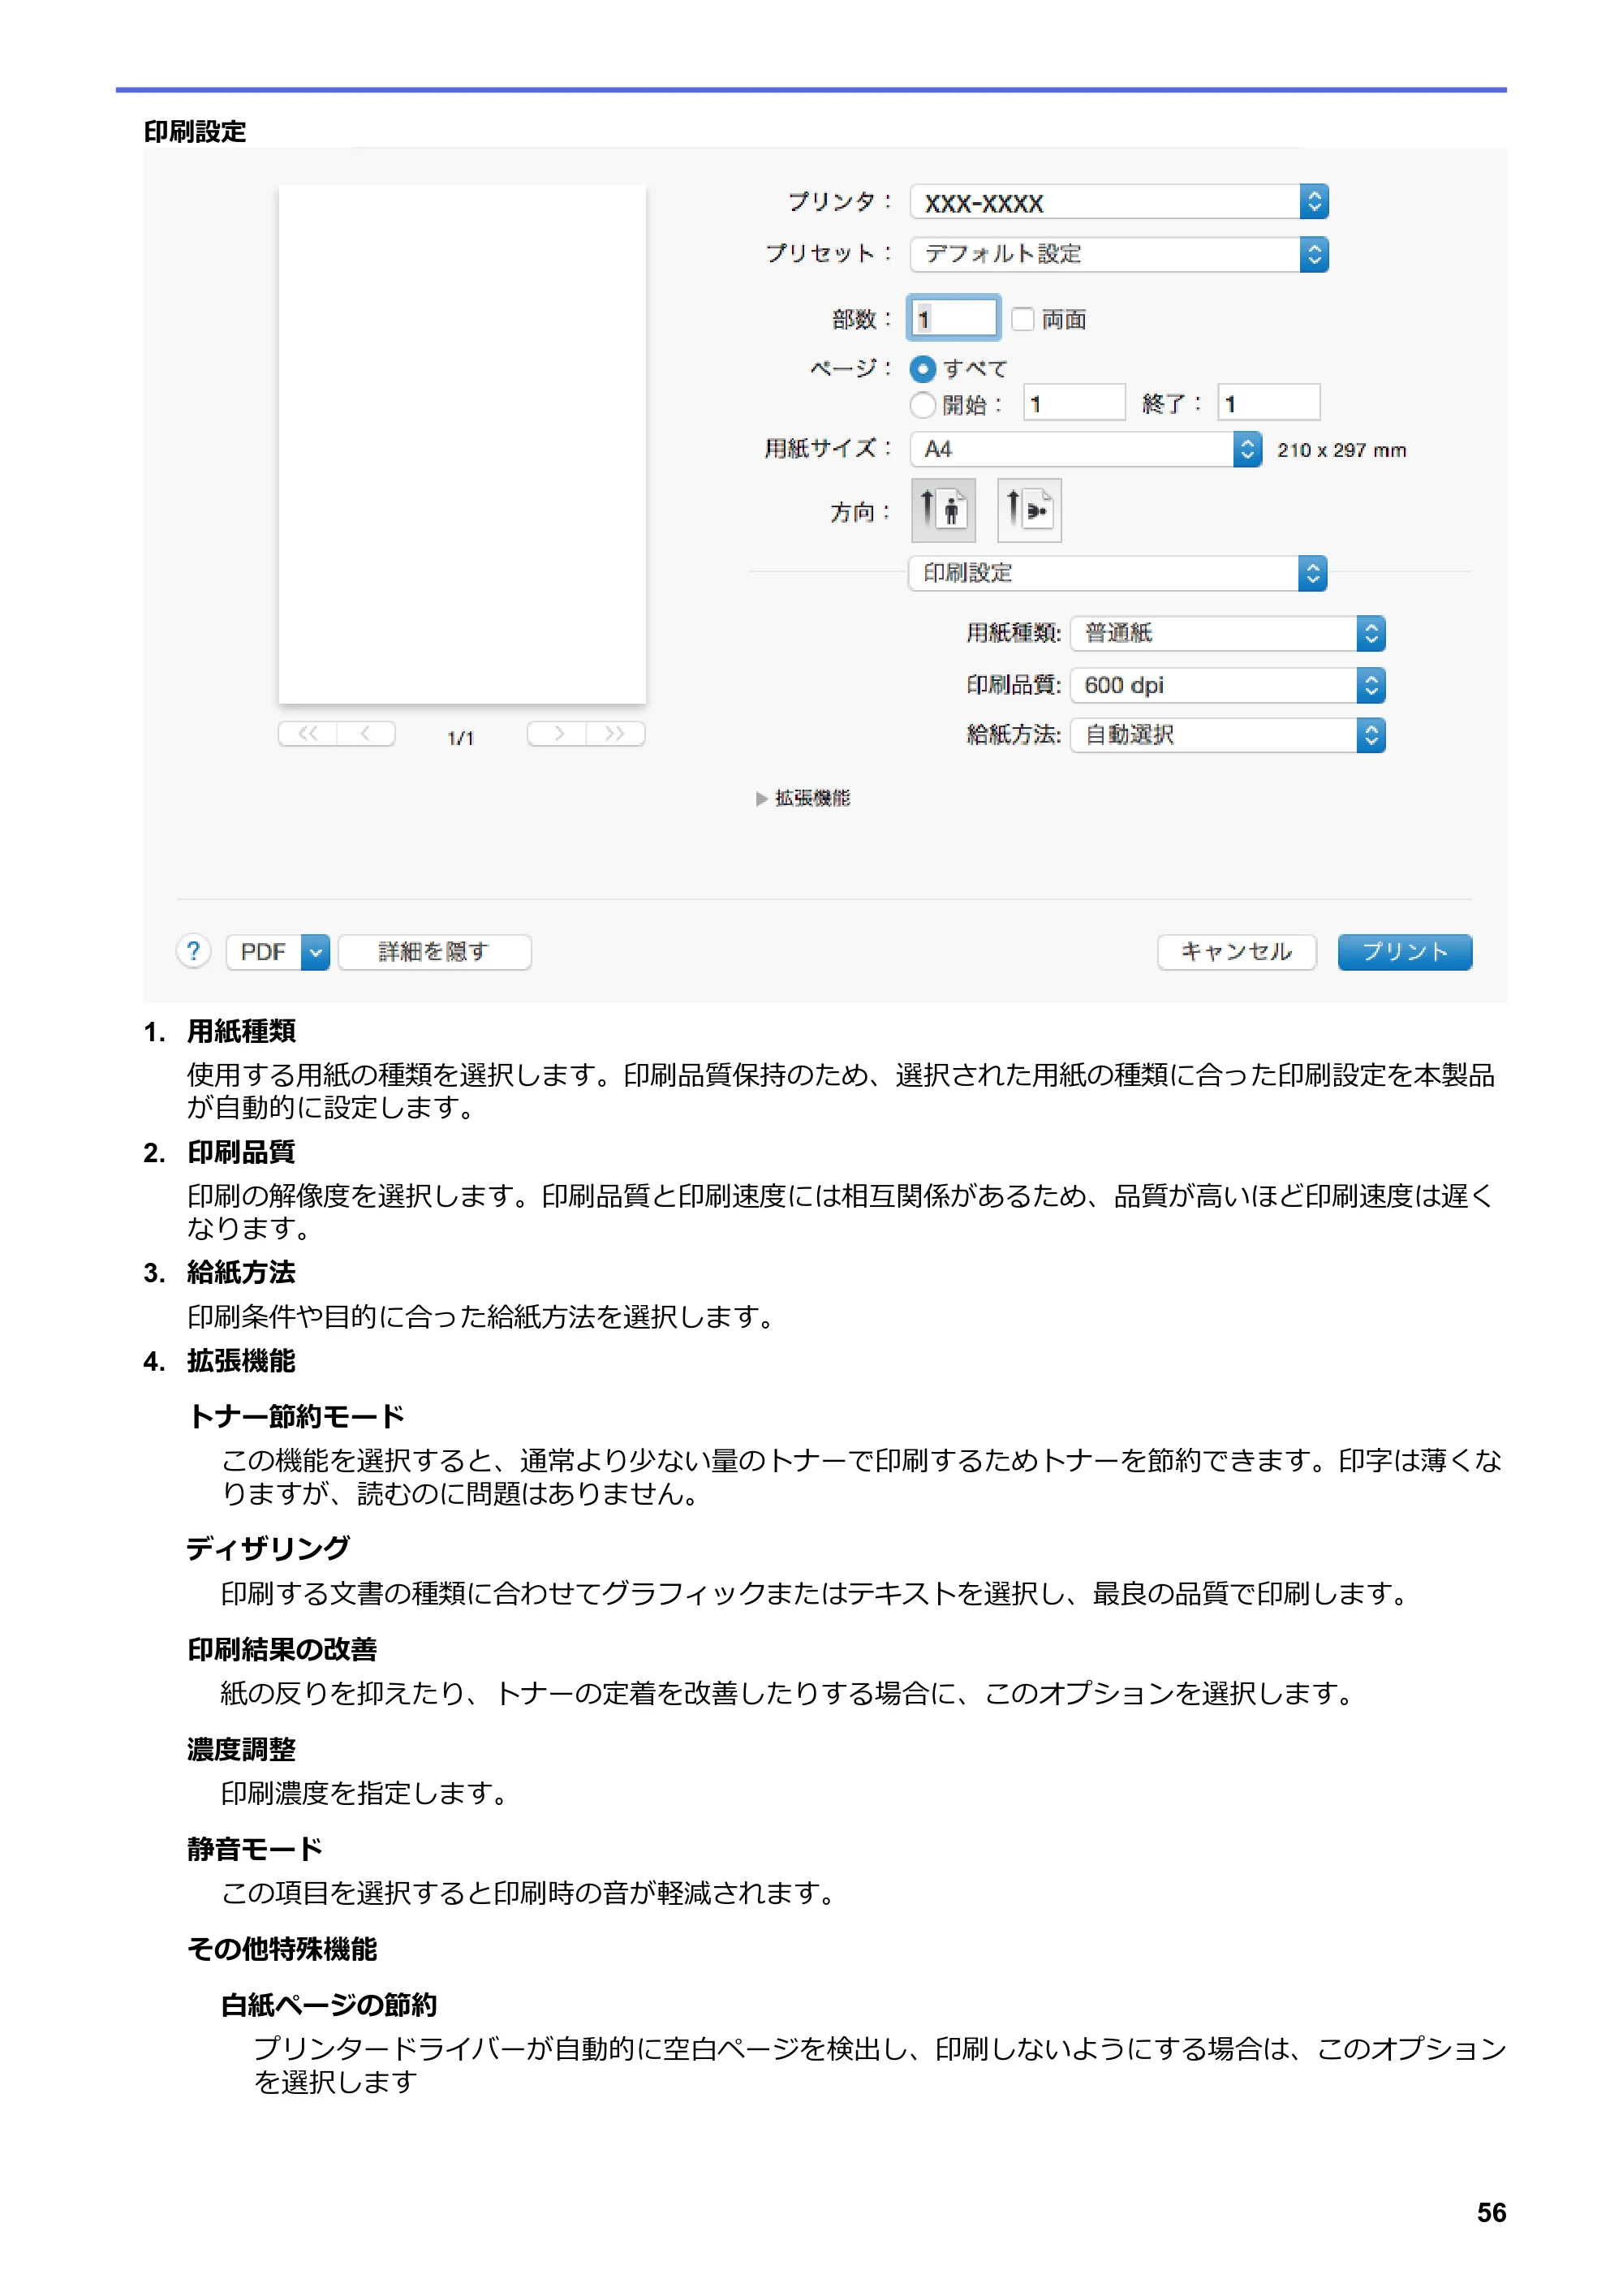This screenshot has width=1623, height=2296.
Task: Select the 開始 page range radio button
Action: [923, 405]
